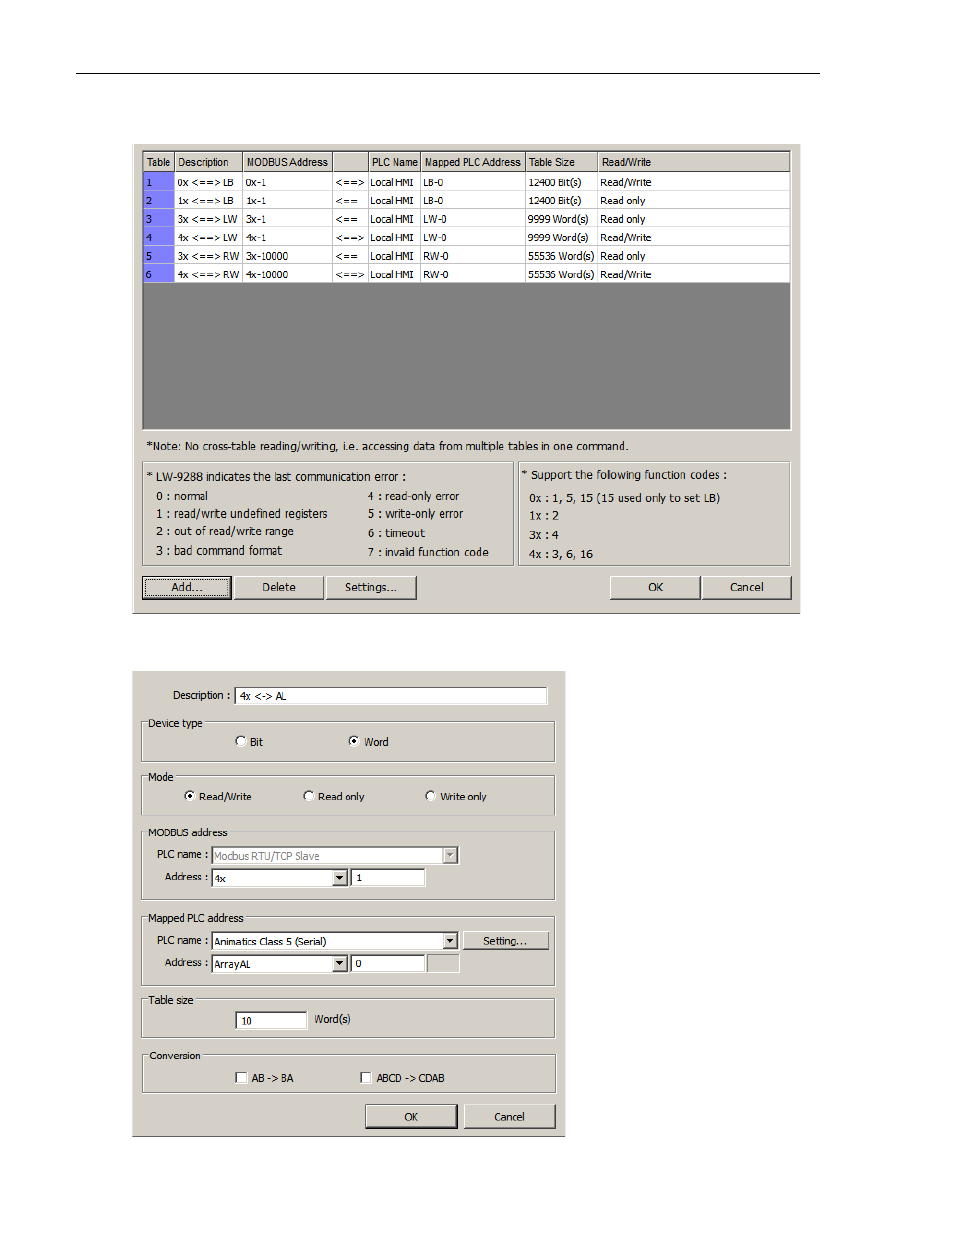Click the 9999 Word(s) cell in row 3
954x1235 pixels.
tap(561, 219)
